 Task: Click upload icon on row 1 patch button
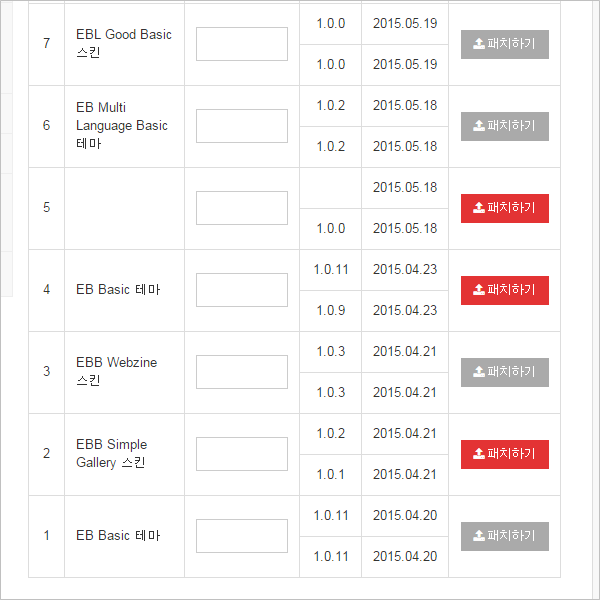pos(479,536)
